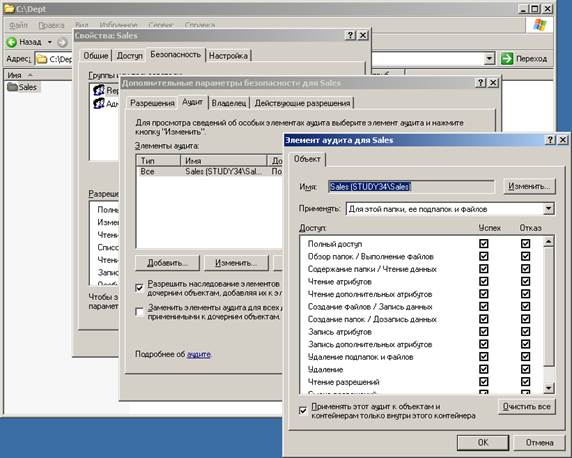Click the Очистить все button

pos(526,407)
